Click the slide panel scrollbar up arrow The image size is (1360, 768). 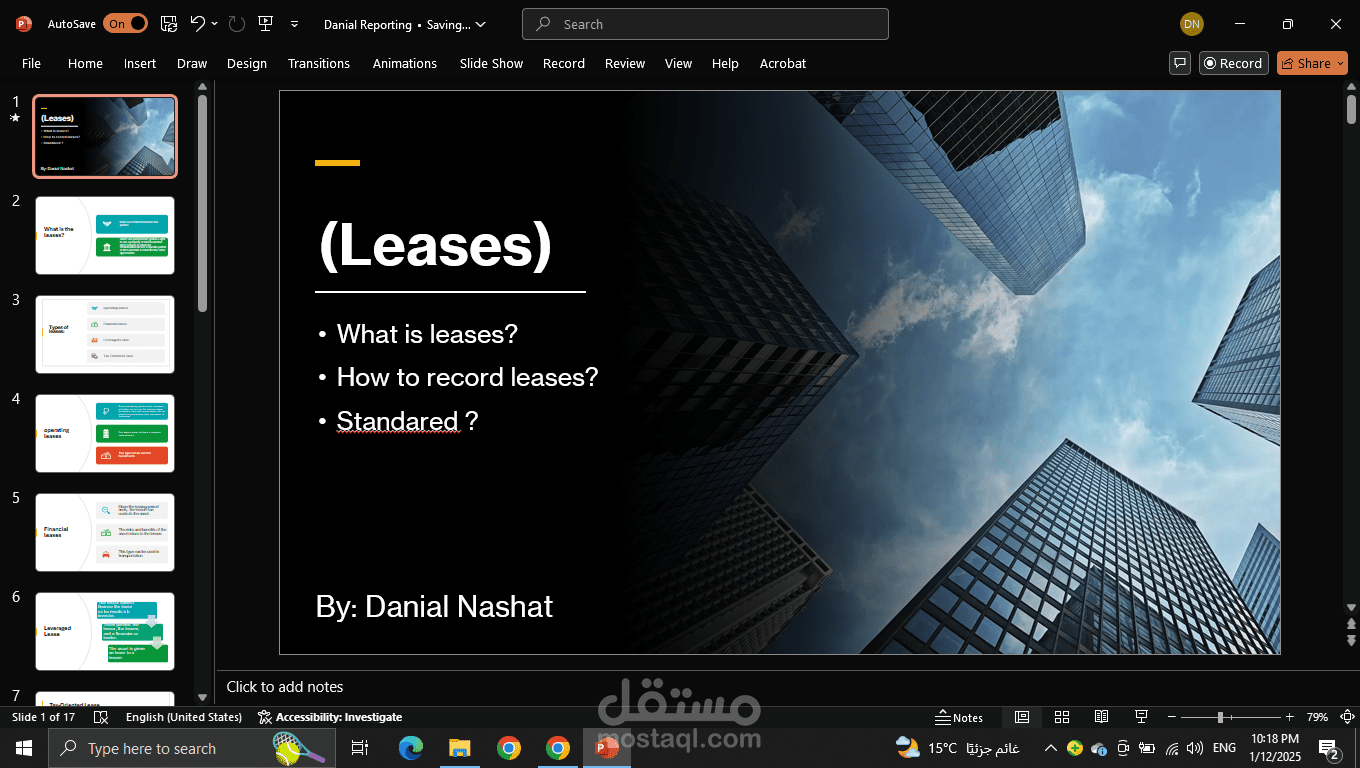[203, 87]
